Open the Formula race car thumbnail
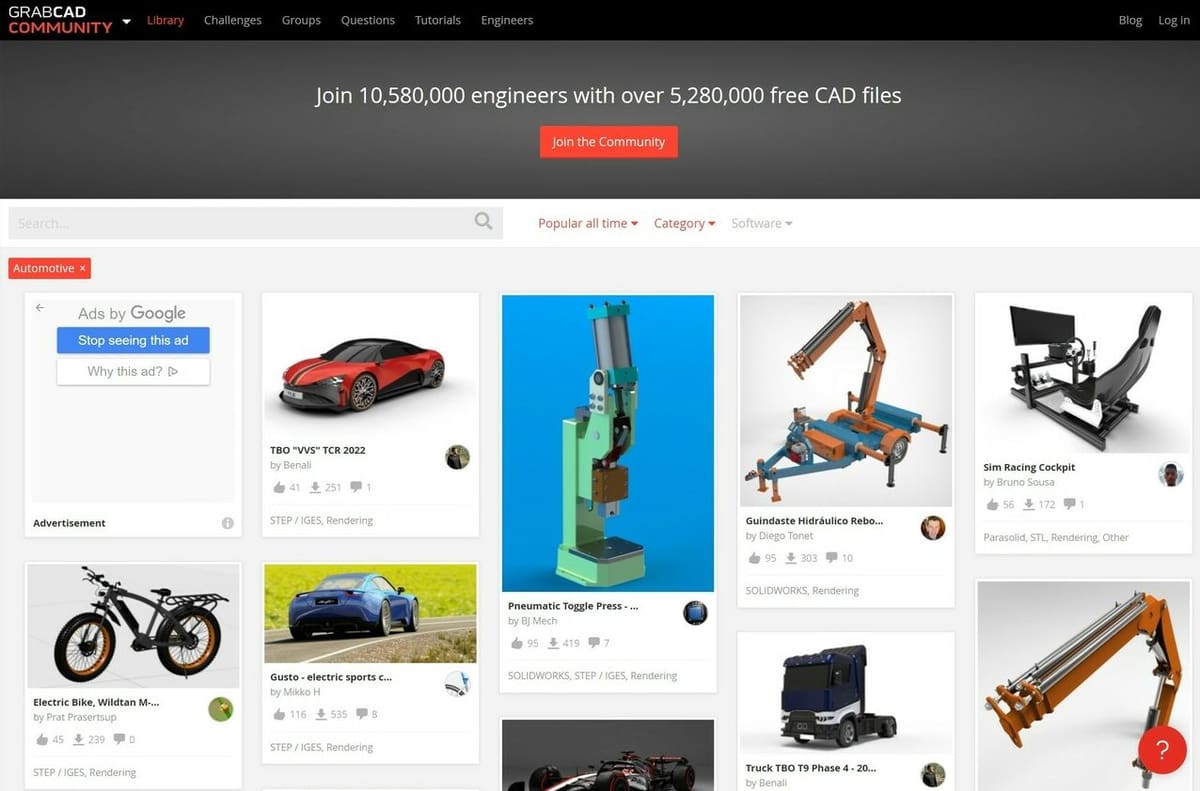 point(608,755)
